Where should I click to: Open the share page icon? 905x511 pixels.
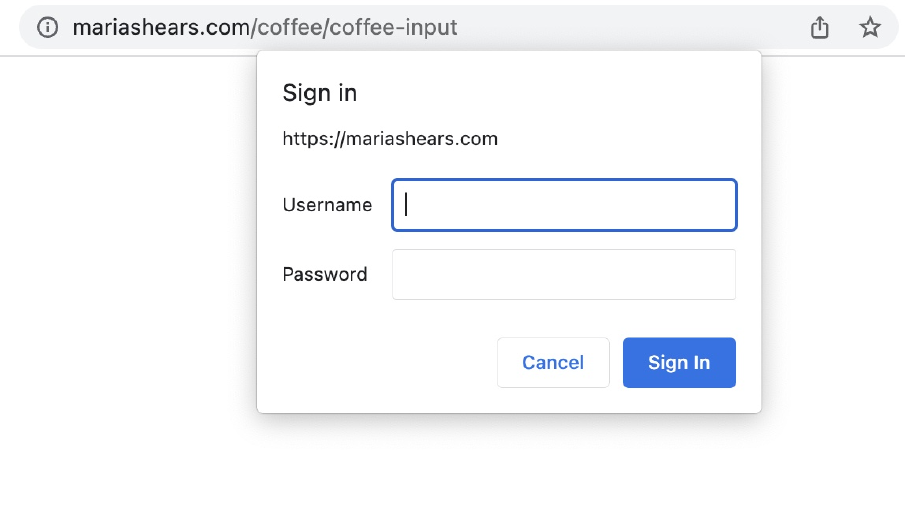click(x=820, y=27)
